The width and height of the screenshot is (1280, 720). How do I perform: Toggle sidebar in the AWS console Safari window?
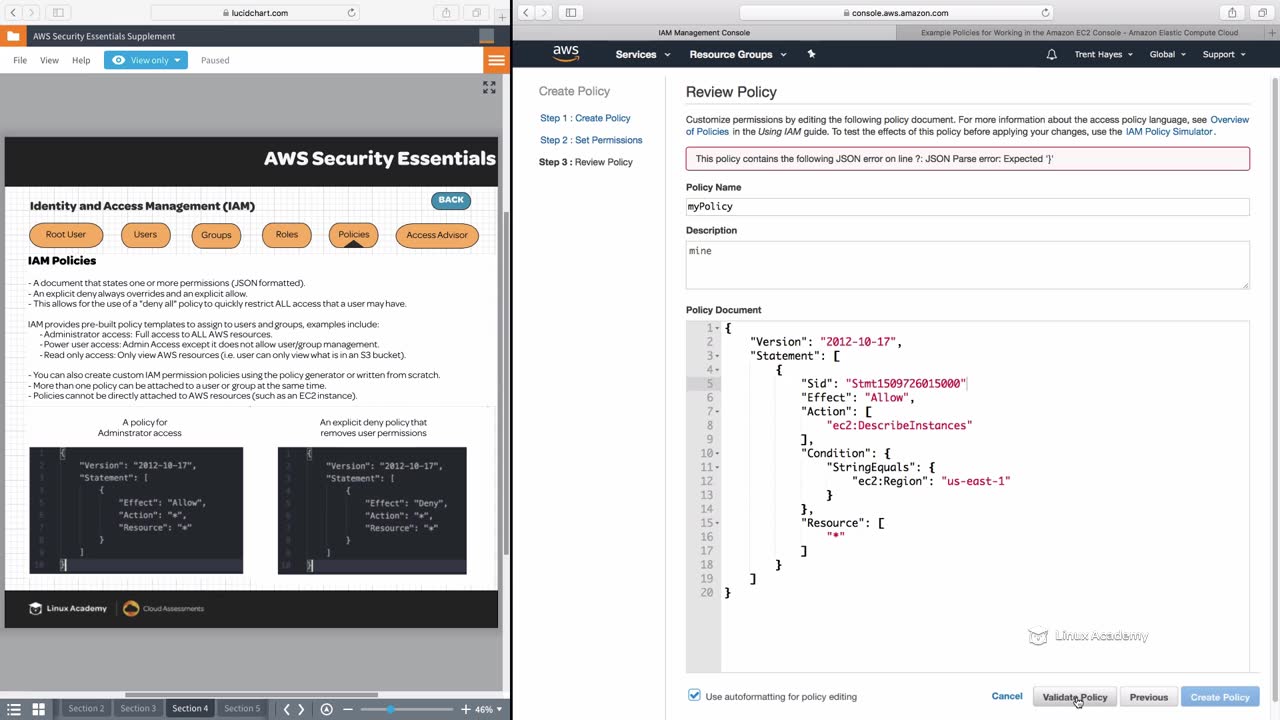[x=571, y=13]
